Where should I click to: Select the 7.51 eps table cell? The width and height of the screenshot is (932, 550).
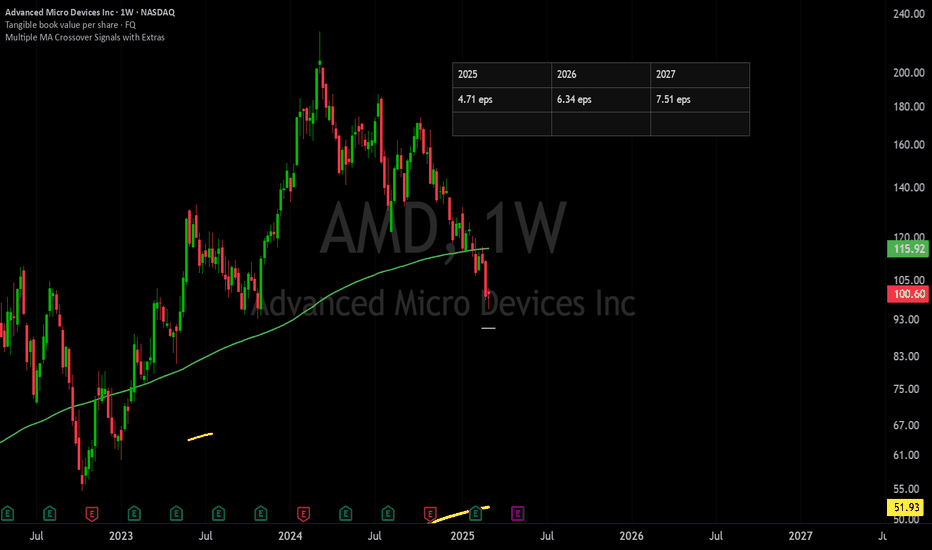tap(700, 99)
